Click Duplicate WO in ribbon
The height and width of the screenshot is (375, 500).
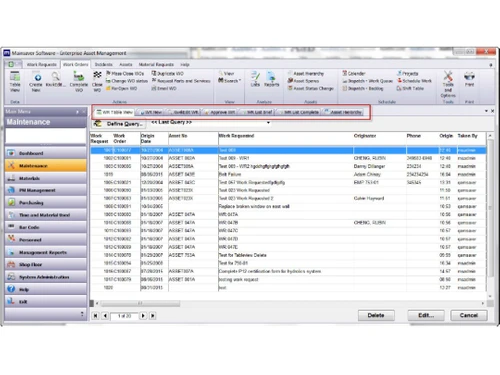pos(168,73)
